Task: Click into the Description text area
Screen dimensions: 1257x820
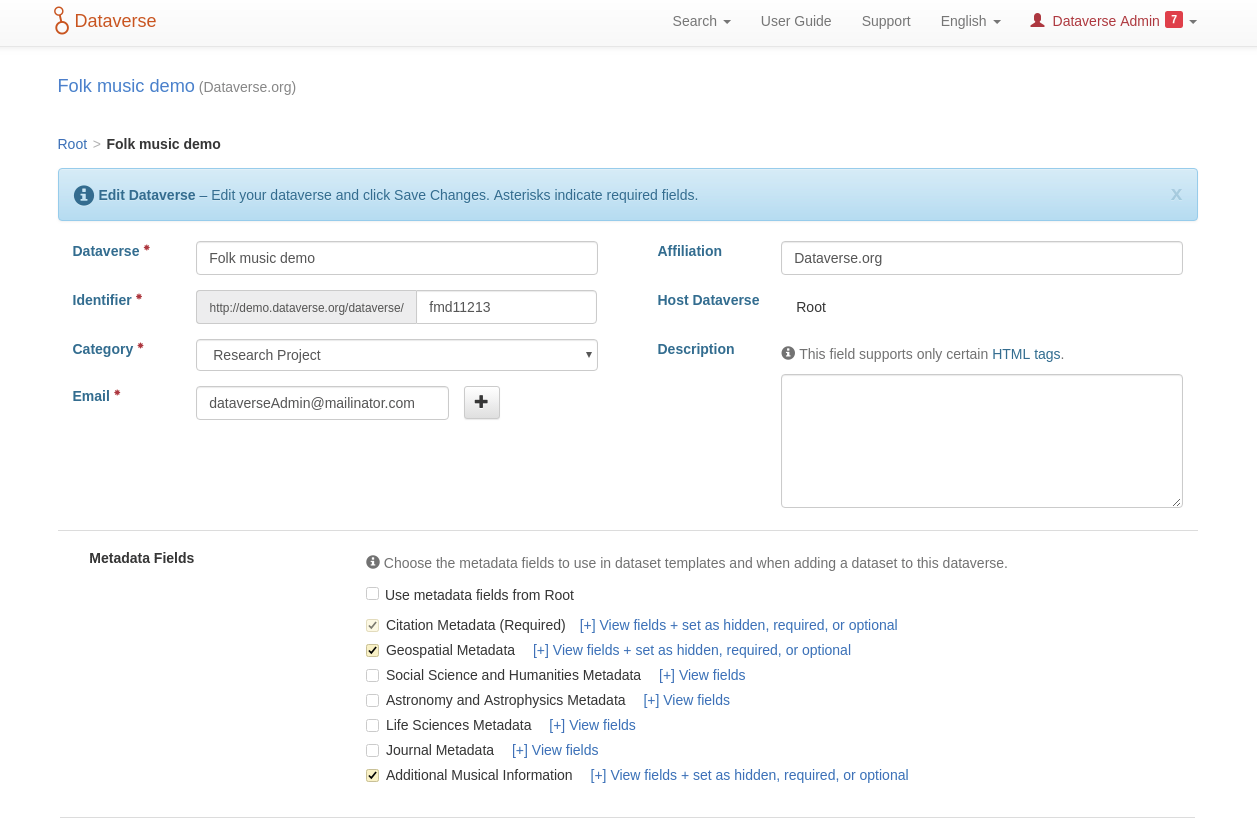Action: click(981, 441)
